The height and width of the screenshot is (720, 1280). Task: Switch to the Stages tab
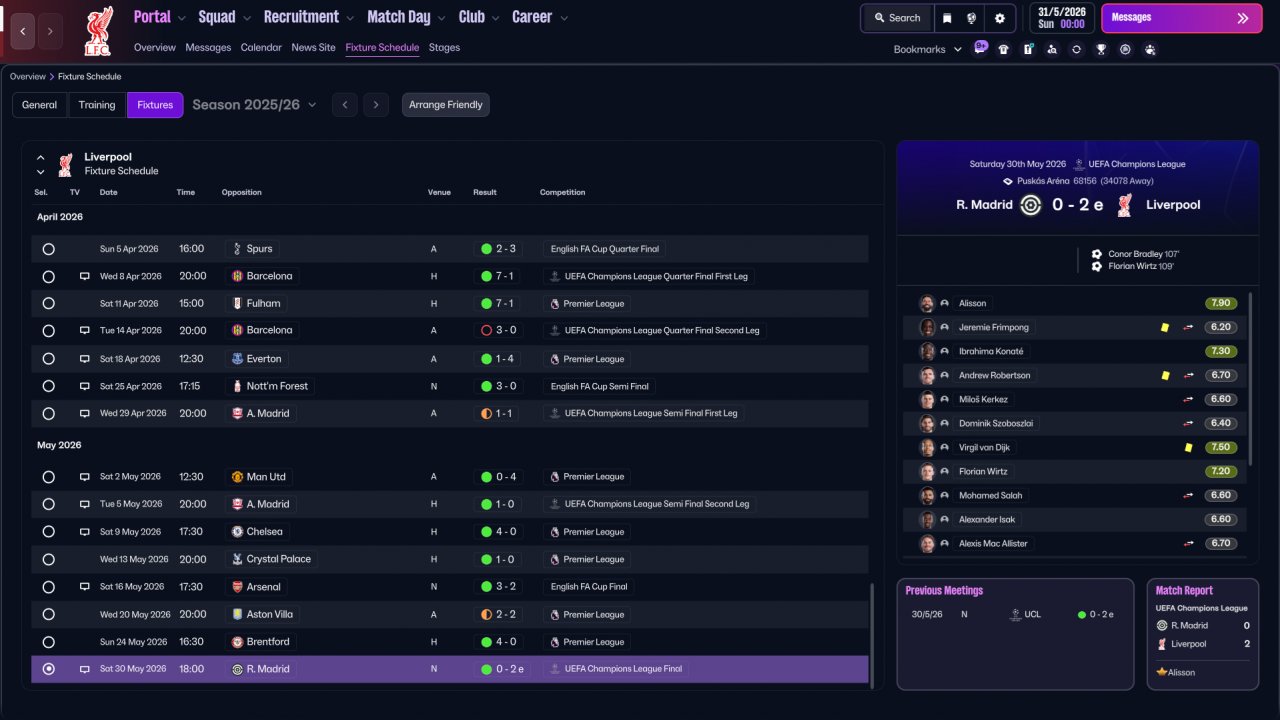(x=444, y=48)
